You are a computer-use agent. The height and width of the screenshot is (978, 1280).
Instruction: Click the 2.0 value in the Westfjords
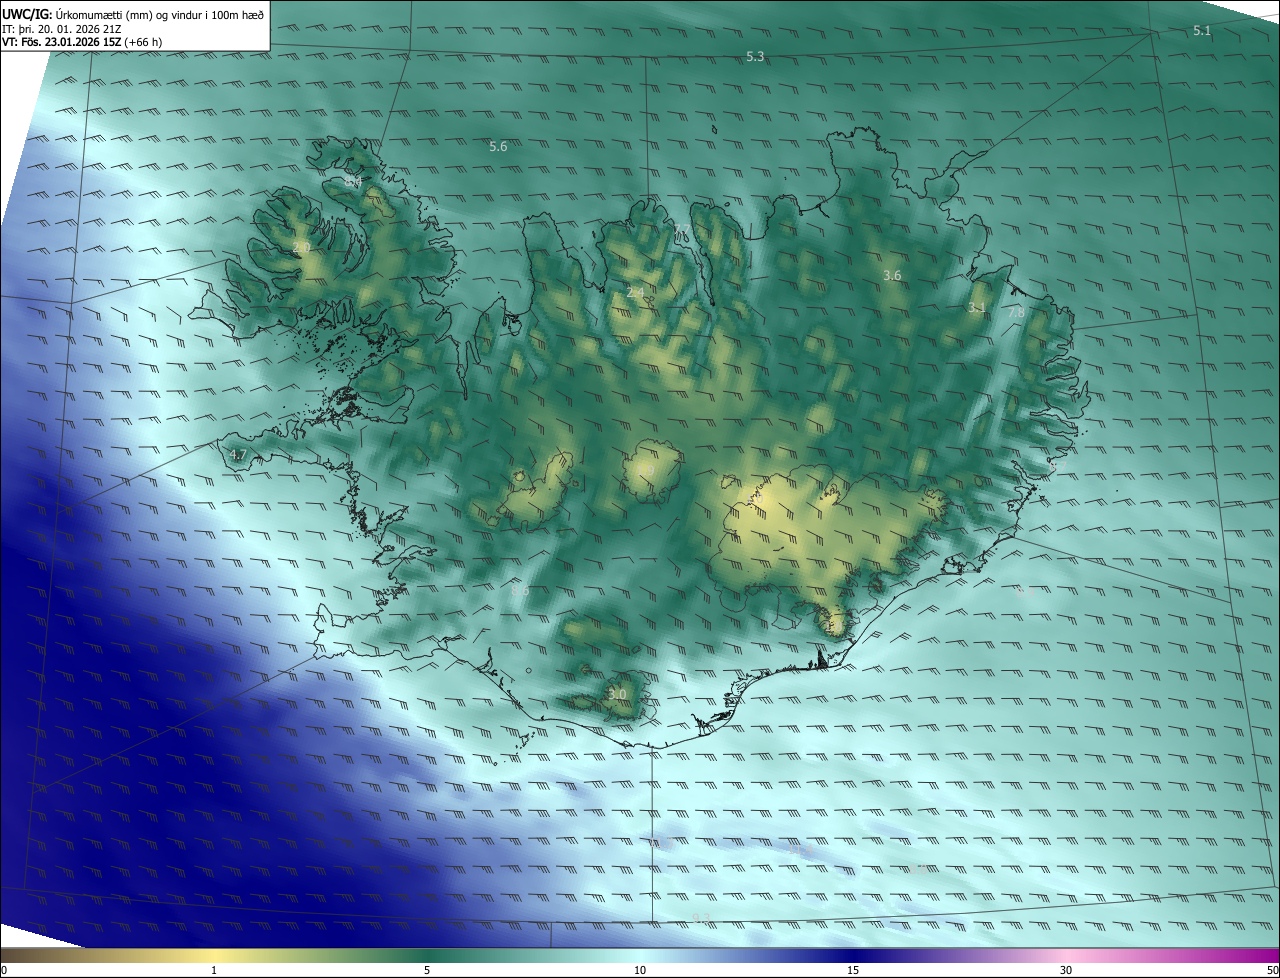301,247
